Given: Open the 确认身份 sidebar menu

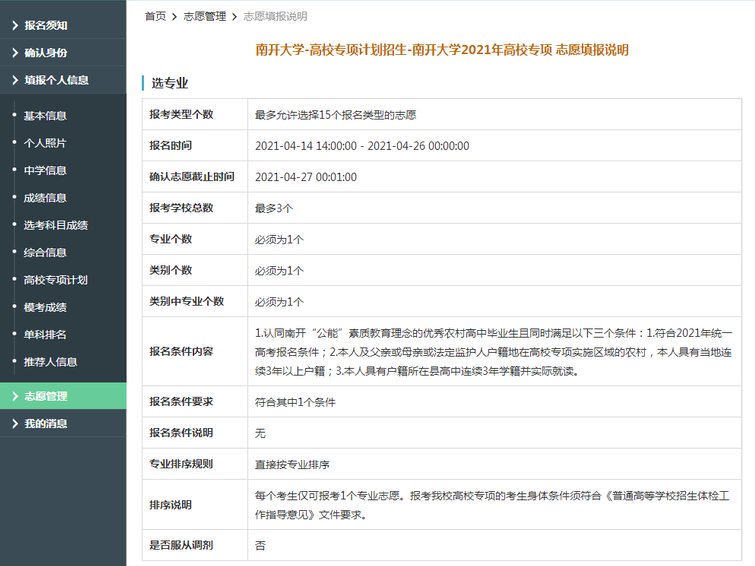Looking at the screenshot, I should (63, 53).
